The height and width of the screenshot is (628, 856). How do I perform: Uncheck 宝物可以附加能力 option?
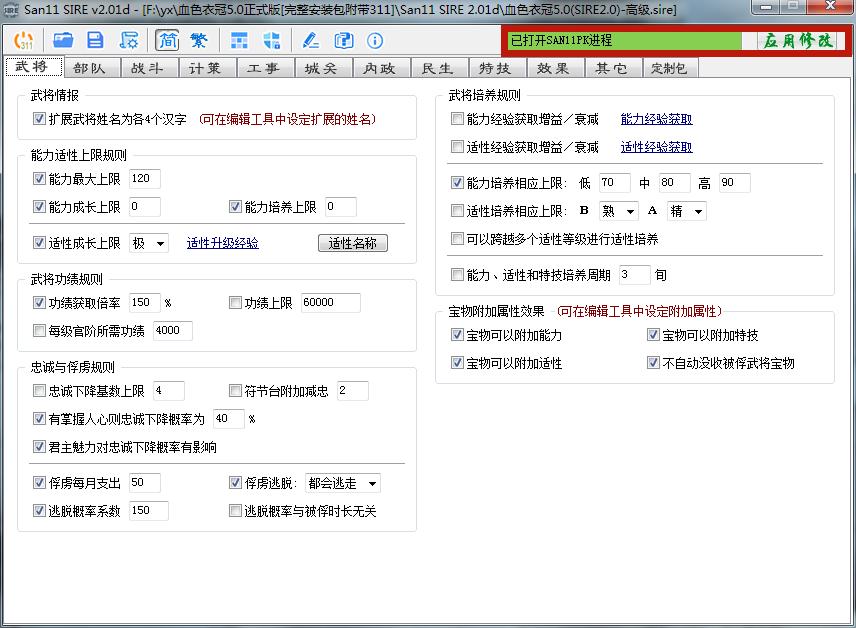[458, 335]
